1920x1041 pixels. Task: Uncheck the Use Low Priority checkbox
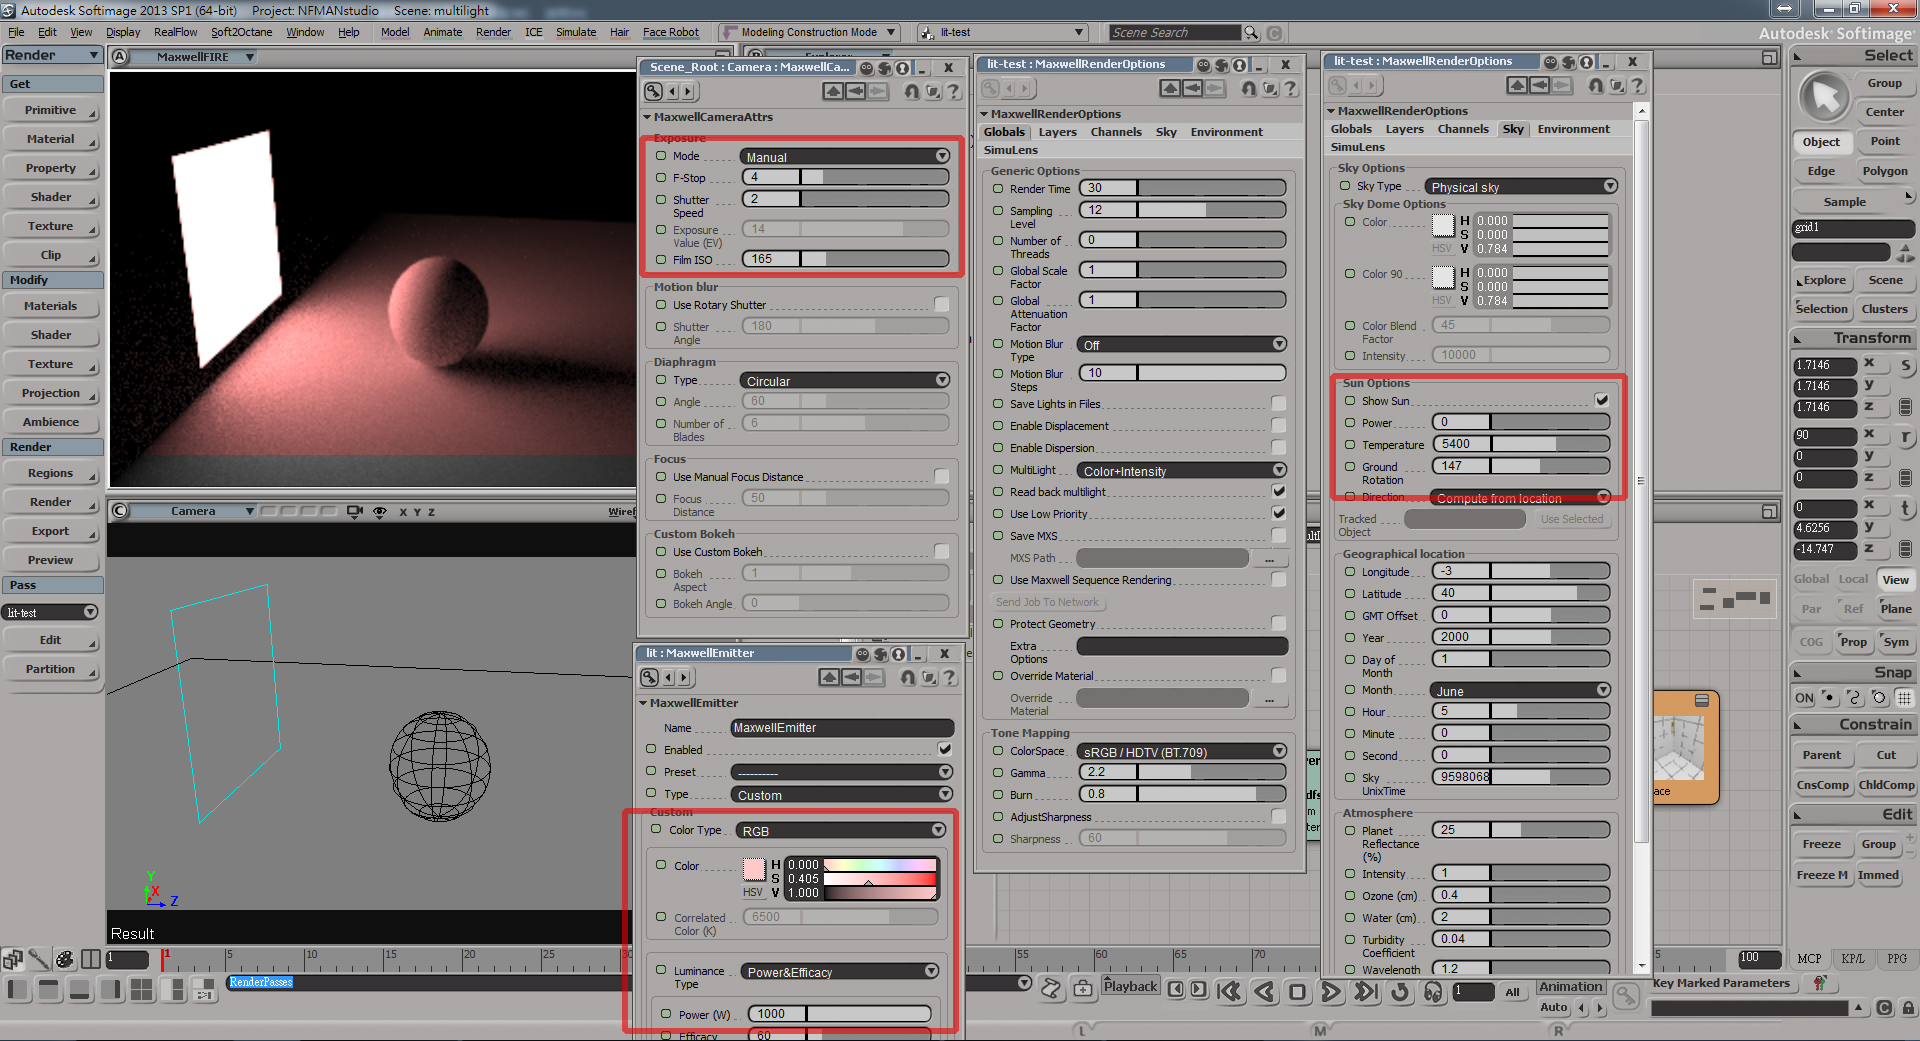click(1279, 513)
